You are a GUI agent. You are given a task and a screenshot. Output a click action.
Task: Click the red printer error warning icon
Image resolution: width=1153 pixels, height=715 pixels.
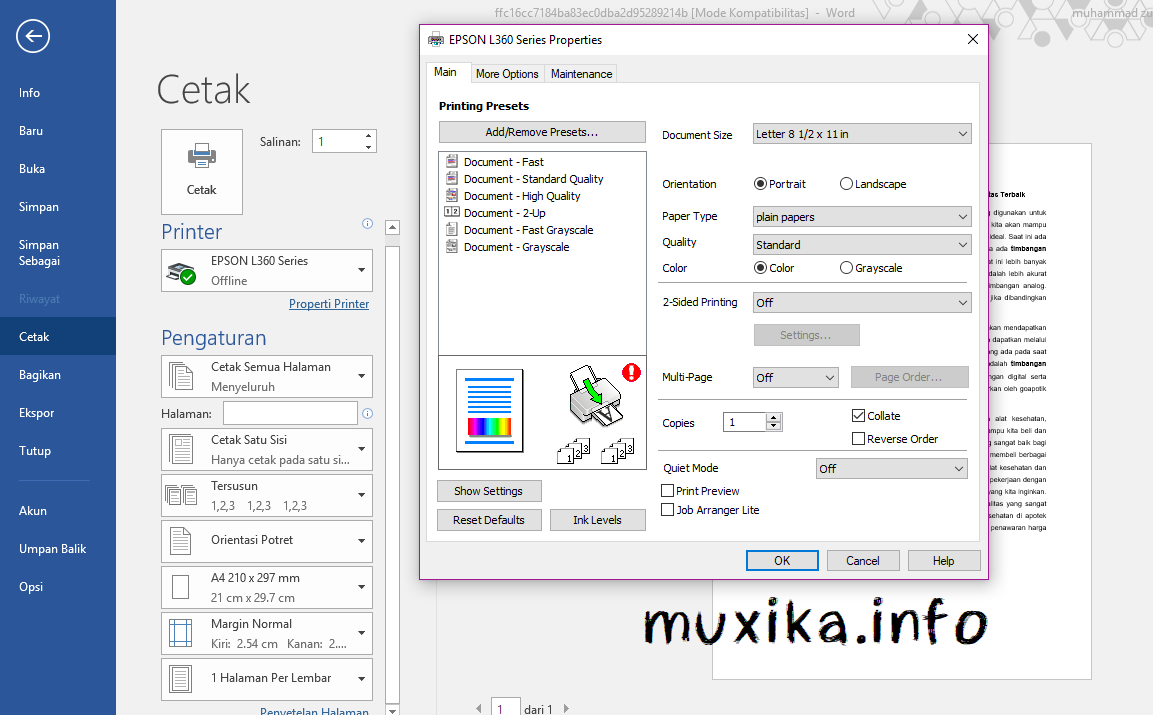coord(632,372)
